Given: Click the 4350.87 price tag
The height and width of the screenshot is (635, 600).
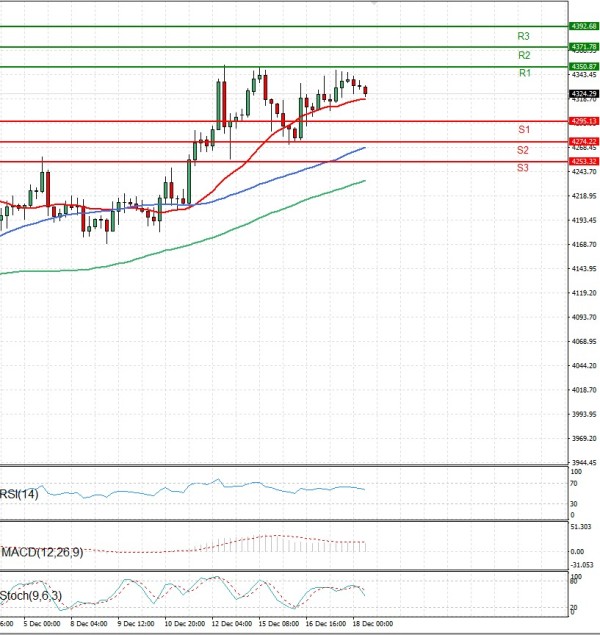Looking at the screenshot, I should point(583,66).
